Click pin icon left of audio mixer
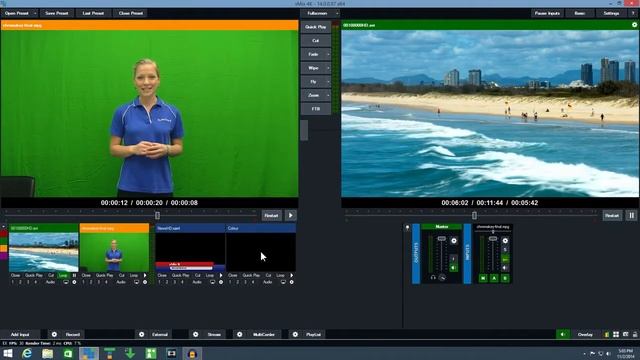The image size is (640, 360). [x=407, y=228]
